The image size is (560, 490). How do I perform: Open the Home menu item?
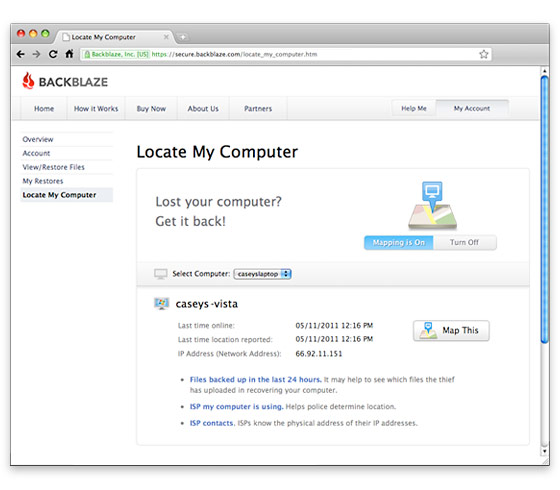point(44,109)
